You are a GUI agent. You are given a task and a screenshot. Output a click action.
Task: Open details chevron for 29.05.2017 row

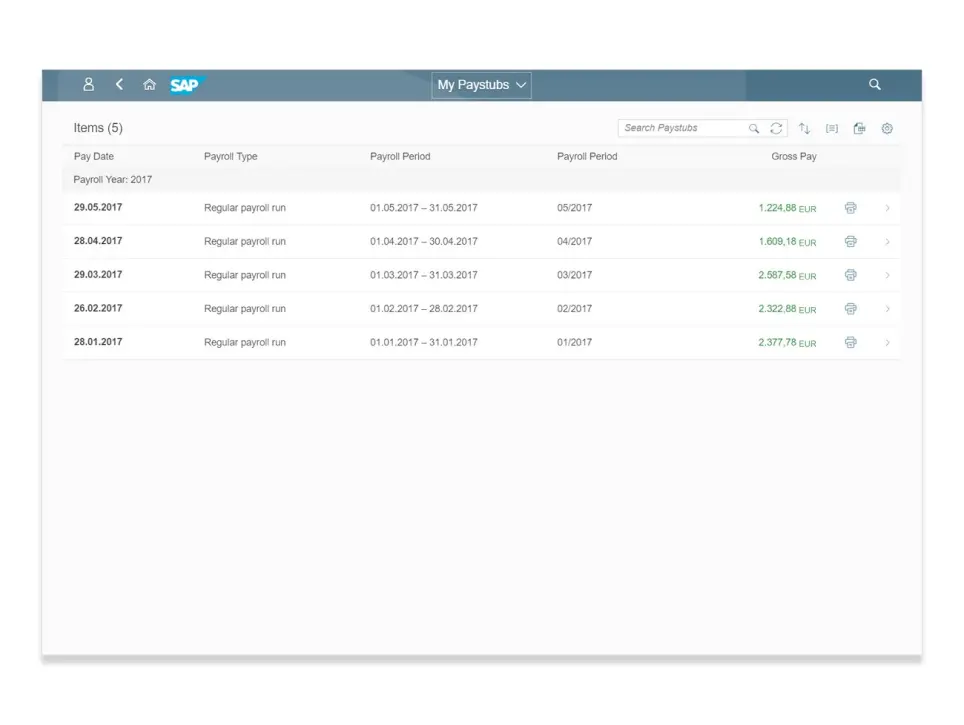pyautogui.click(x=888, y=208)
